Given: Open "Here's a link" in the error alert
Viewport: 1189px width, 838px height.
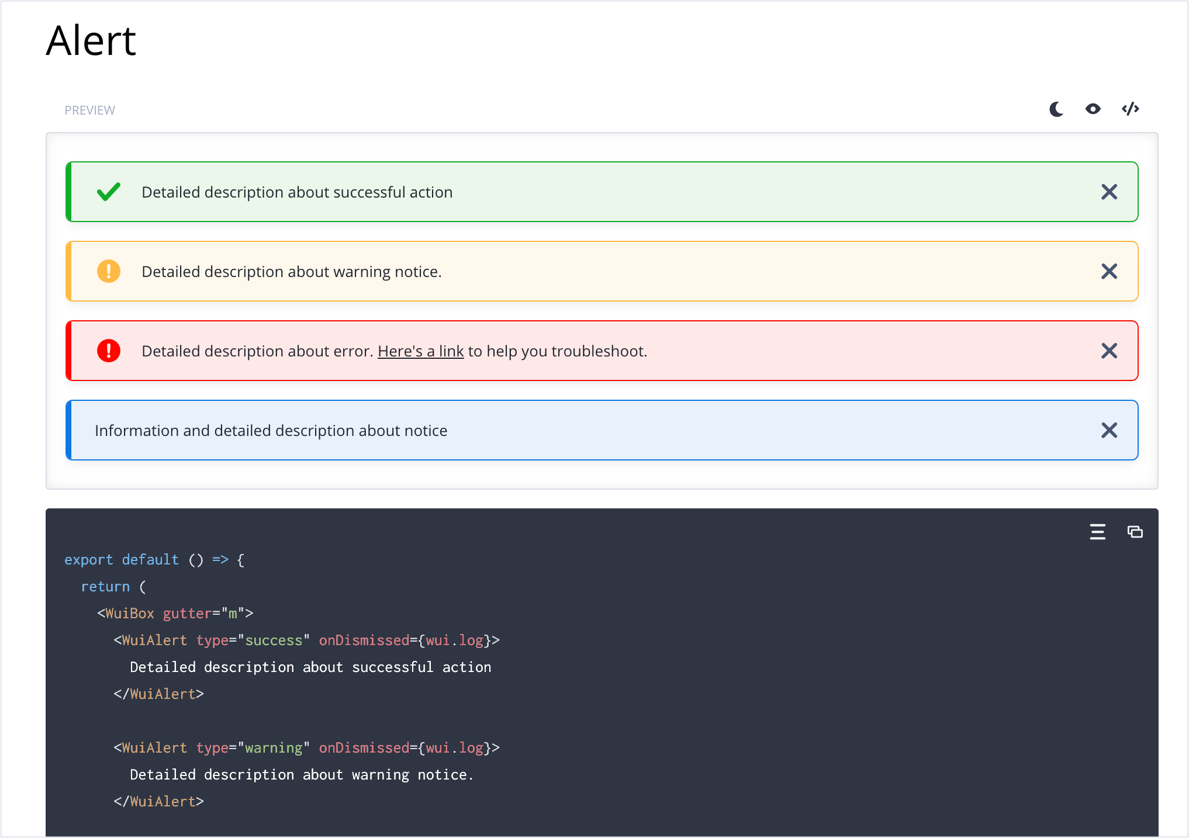Looking at the screenshot, I should [x=420, y=351].
